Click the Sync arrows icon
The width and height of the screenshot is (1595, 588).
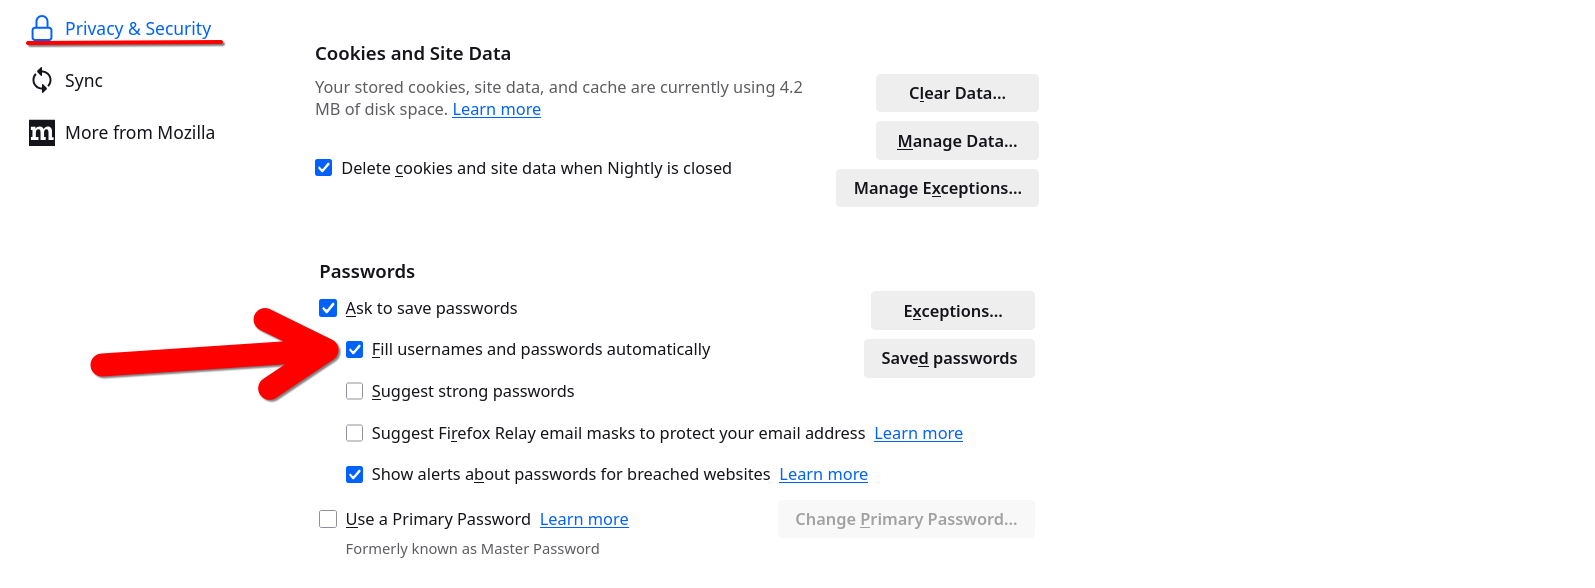[42, 80]
